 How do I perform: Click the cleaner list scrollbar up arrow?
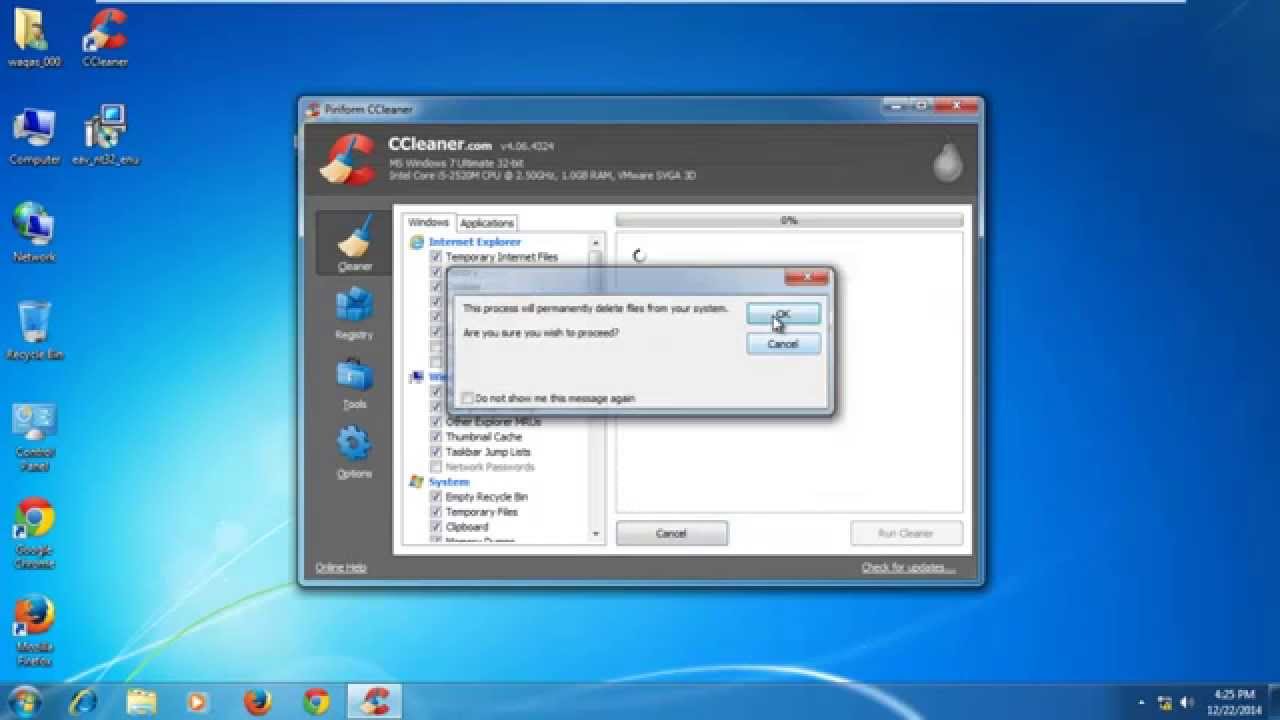[x=596, y=242]
